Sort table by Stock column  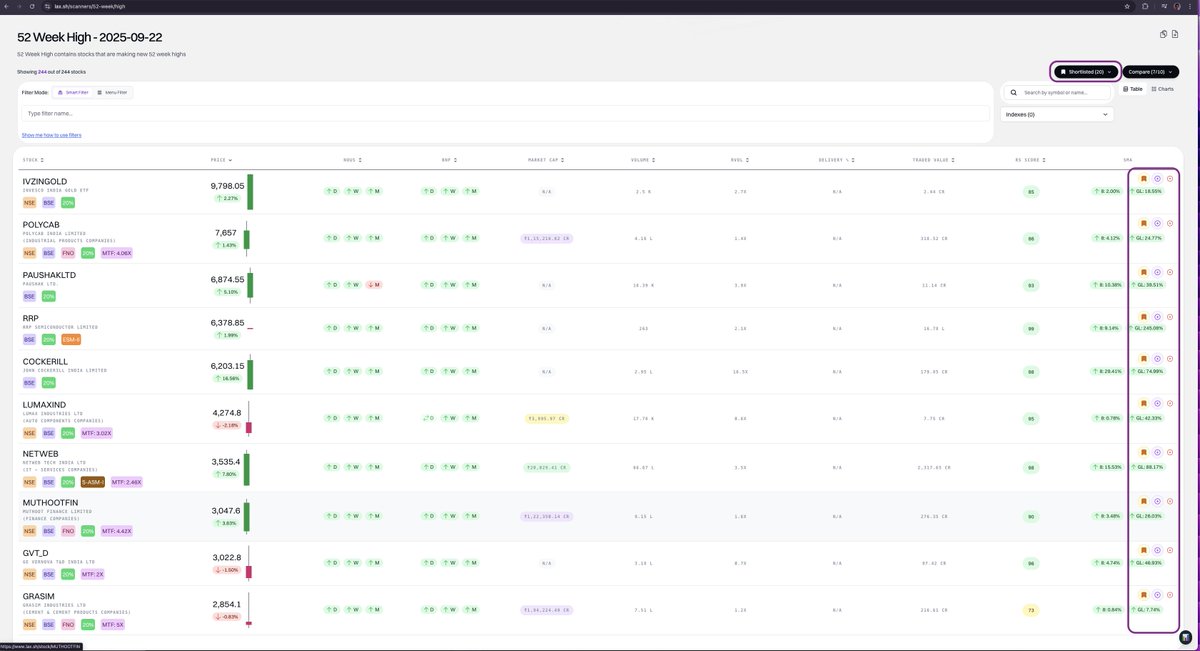tap(33, 160)
